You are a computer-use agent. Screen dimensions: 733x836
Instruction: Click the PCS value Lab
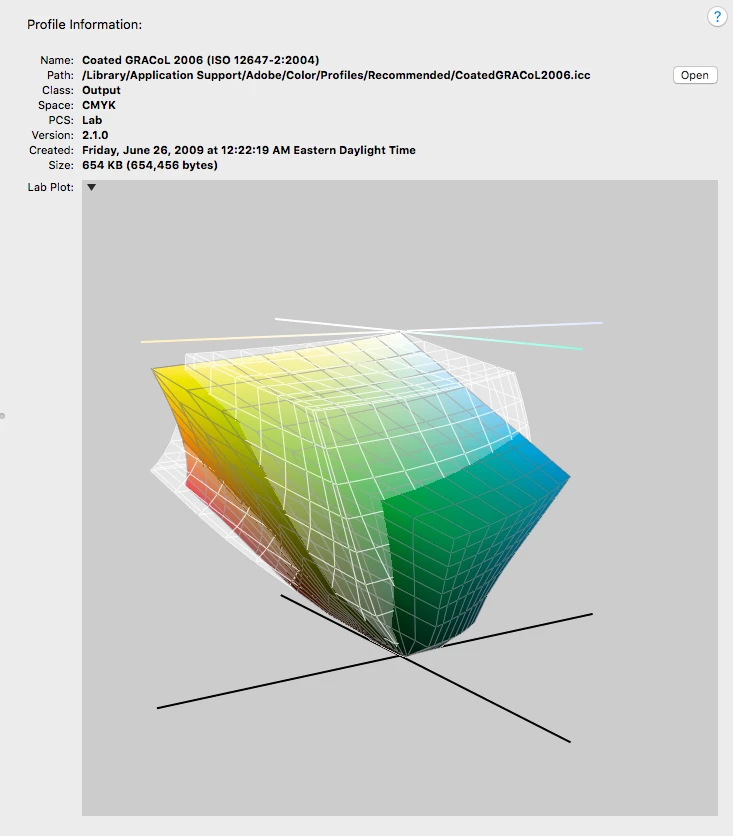point(92,120)
